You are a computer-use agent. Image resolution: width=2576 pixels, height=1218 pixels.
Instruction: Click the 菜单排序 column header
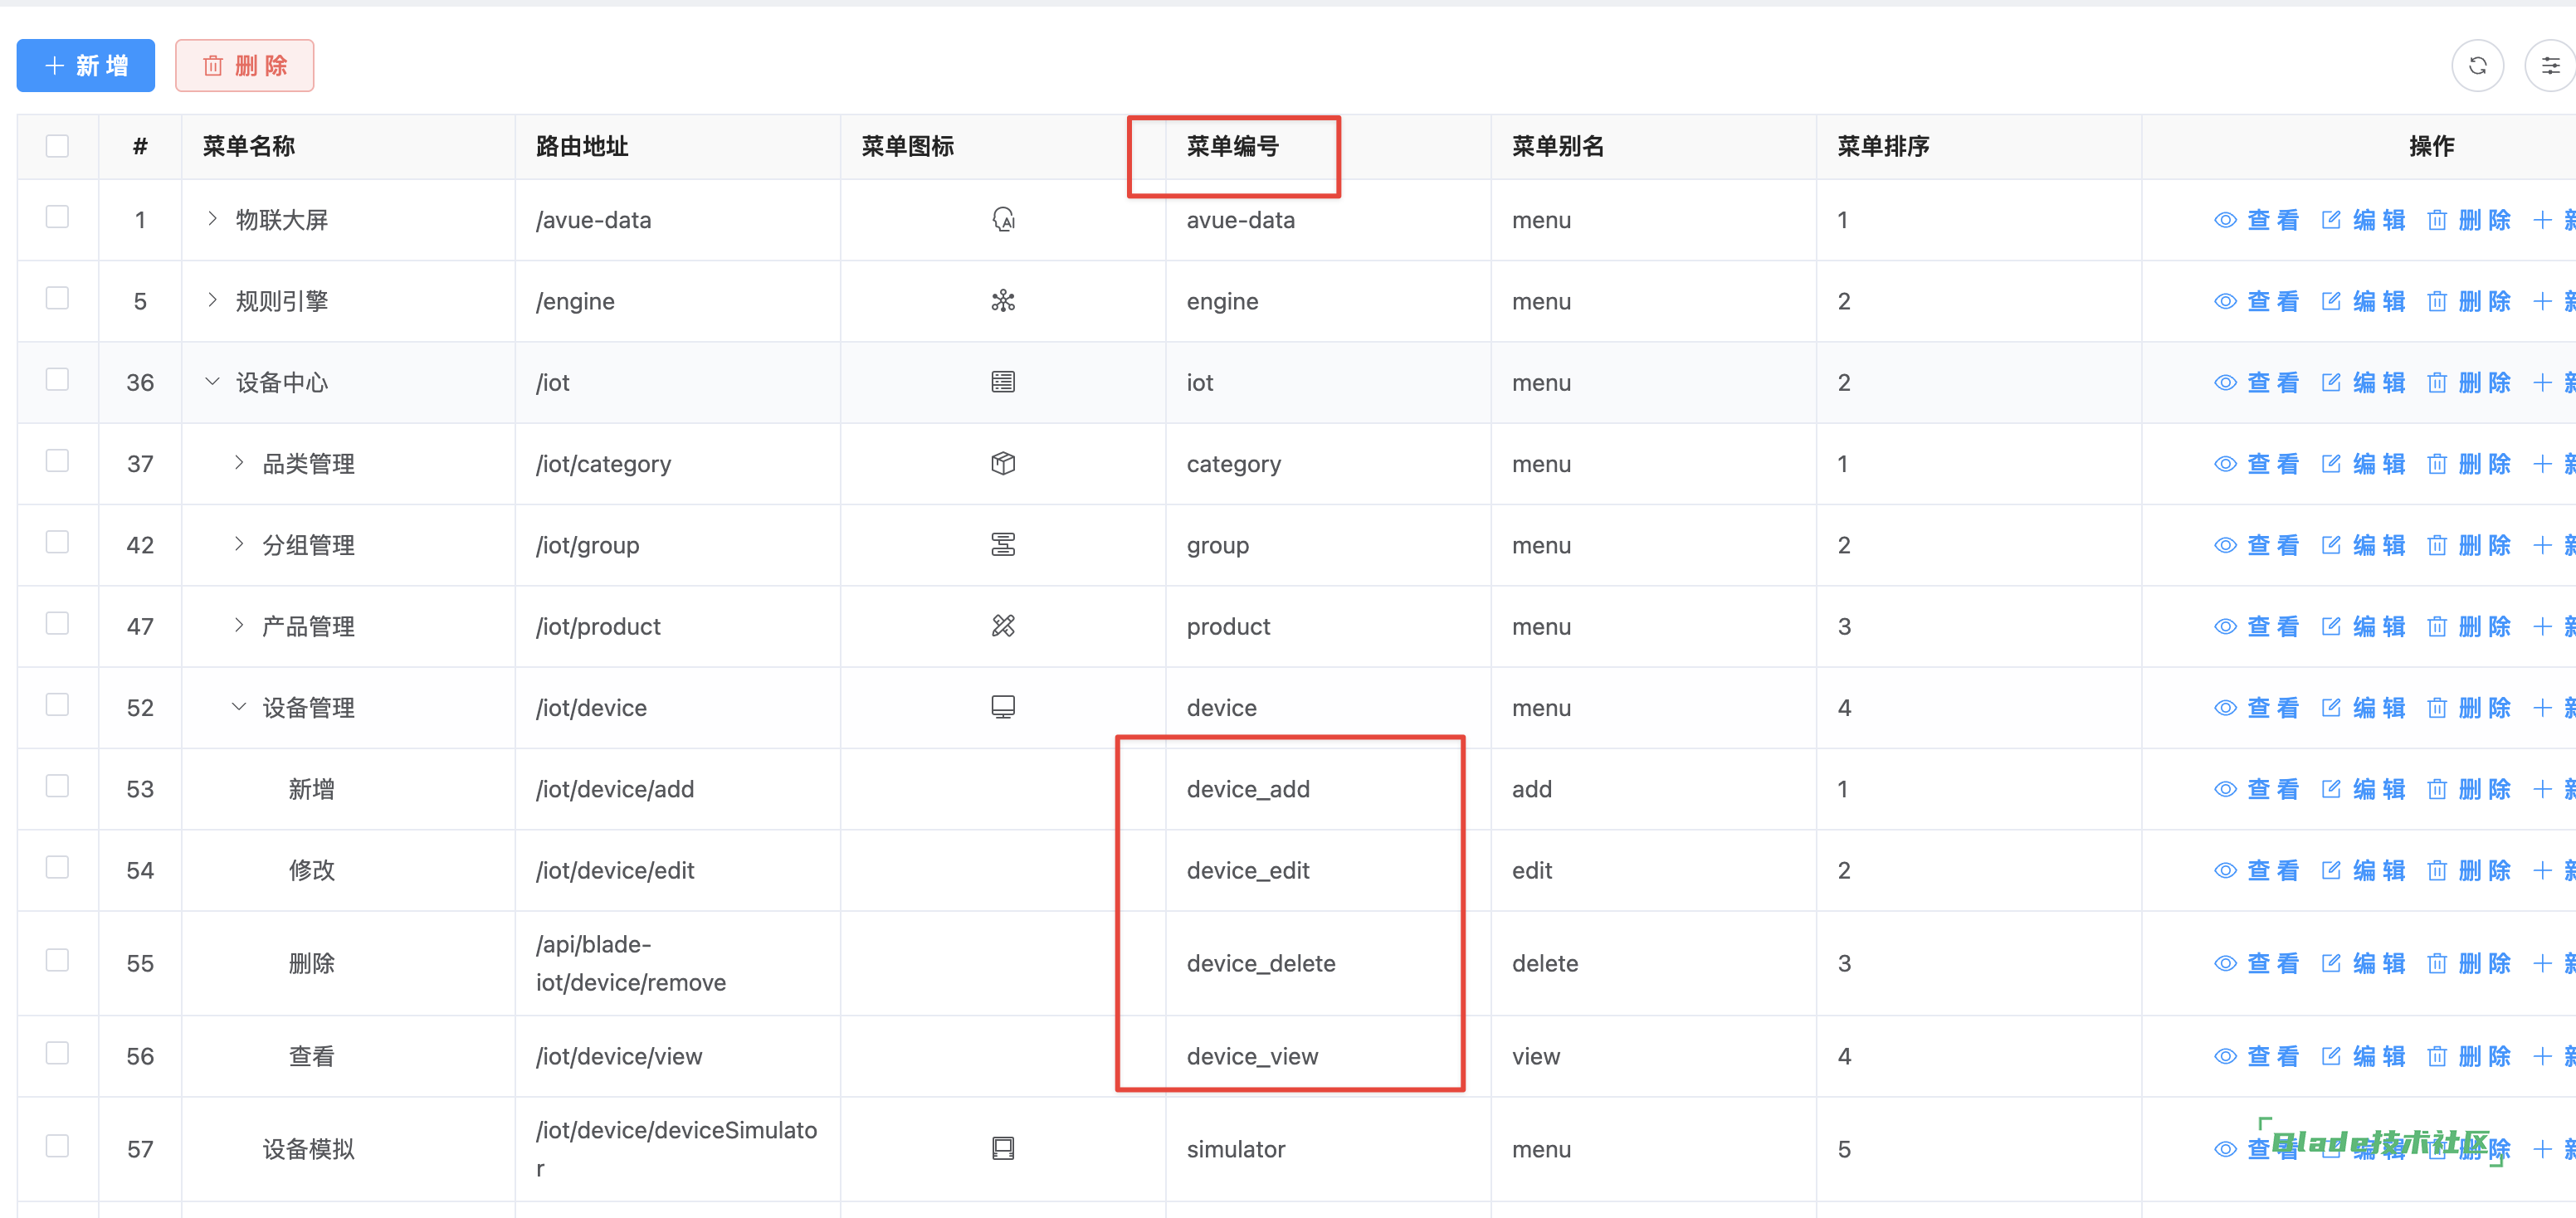point(1882,146)
